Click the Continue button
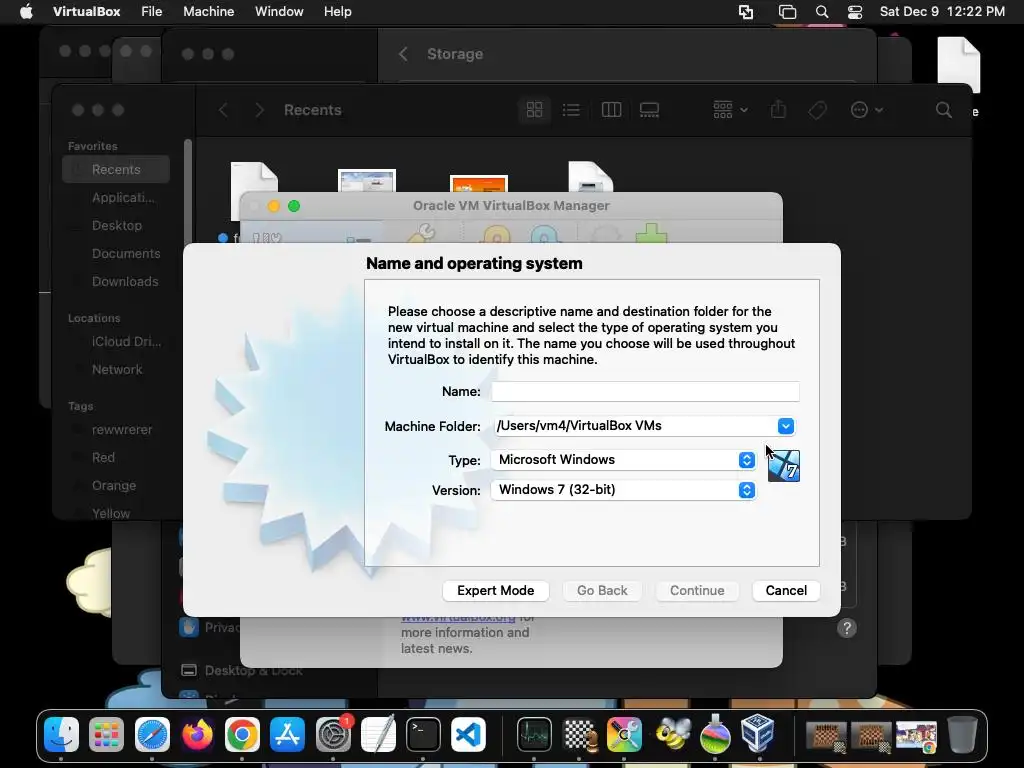The width and height of the screenshot is (1024, 768). [x=697, y=590]
